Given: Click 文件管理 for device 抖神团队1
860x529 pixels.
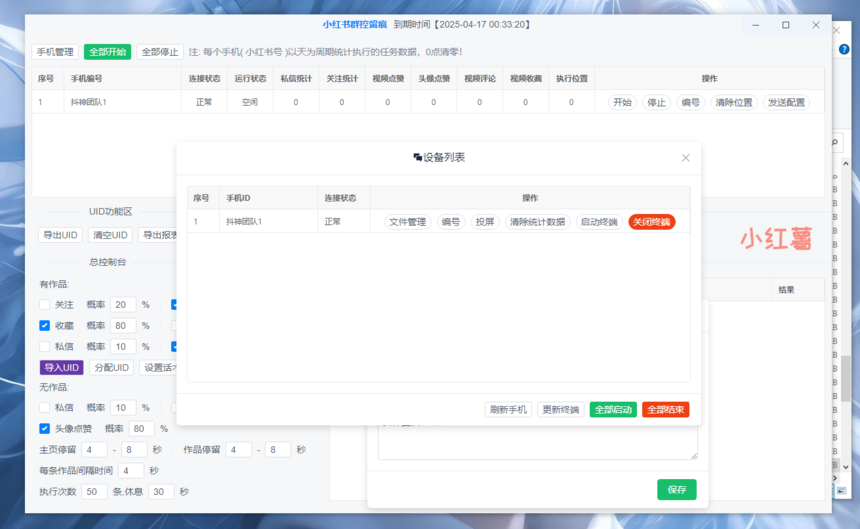Looking at the screenshot, I should pos(408,222).
